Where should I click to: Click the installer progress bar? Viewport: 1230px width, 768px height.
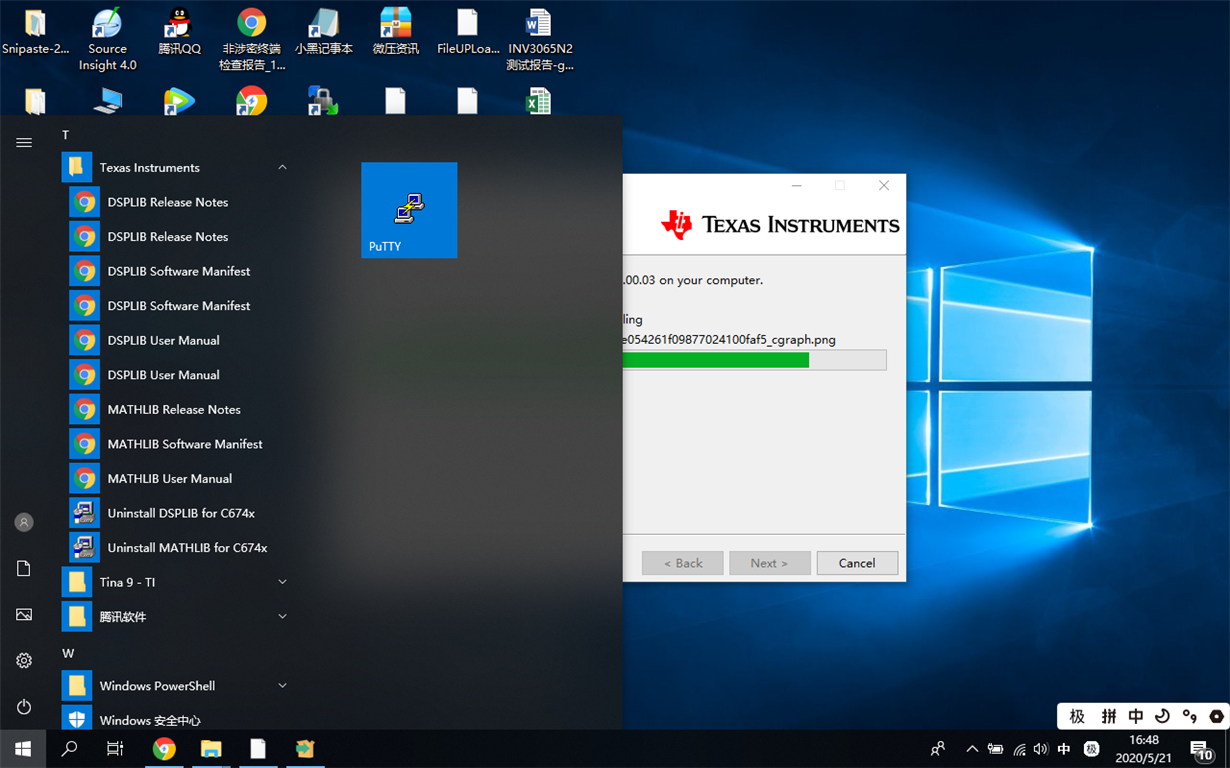pyautogui.click(x=754, y=360)
